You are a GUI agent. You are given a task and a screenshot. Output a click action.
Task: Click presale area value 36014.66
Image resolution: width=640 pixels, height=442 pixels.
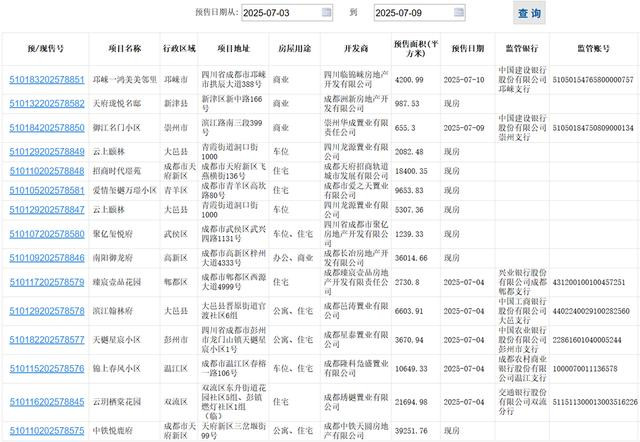pos(411,258)
